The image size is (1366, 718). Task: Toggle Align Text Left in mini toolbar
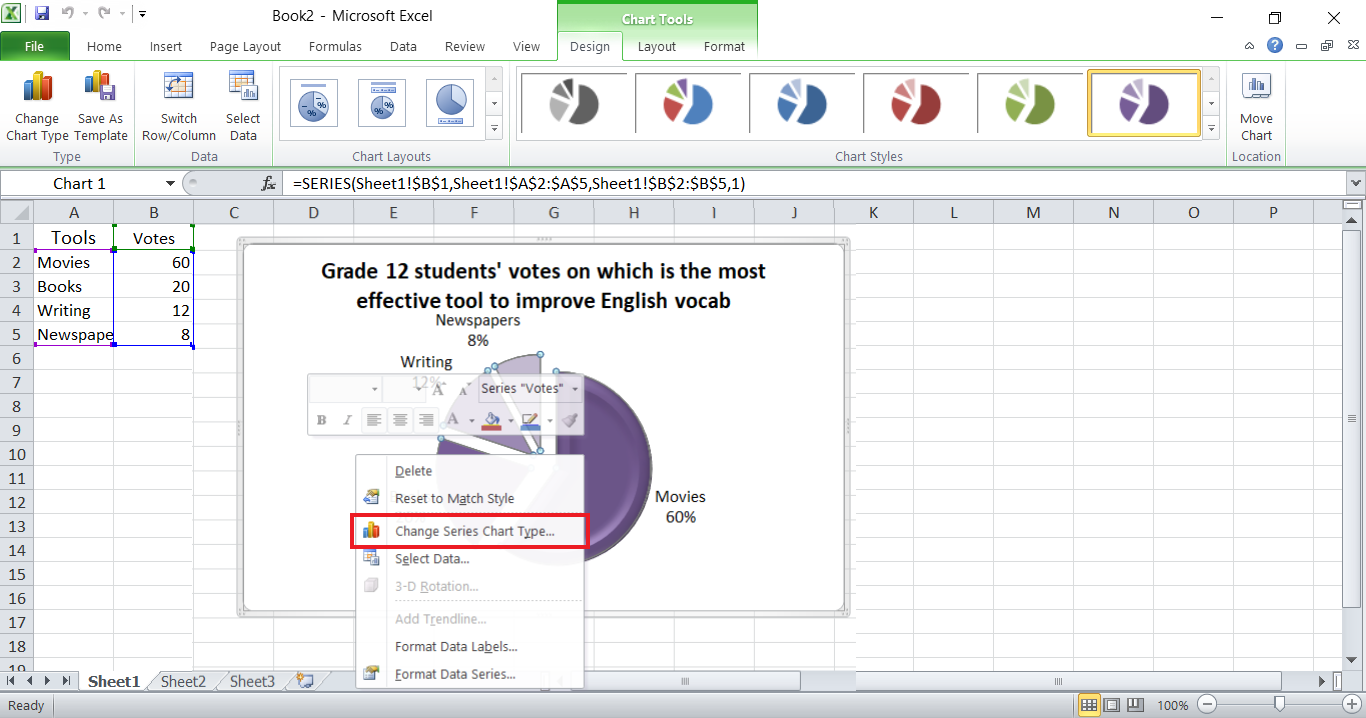(374, 421)
